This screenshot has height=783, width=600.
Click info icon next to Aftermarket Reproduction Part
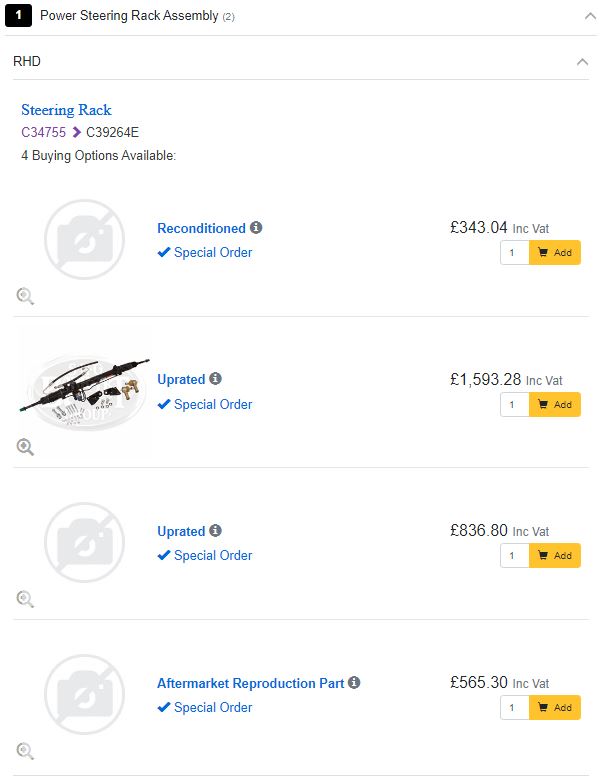(x=354, y=683)
